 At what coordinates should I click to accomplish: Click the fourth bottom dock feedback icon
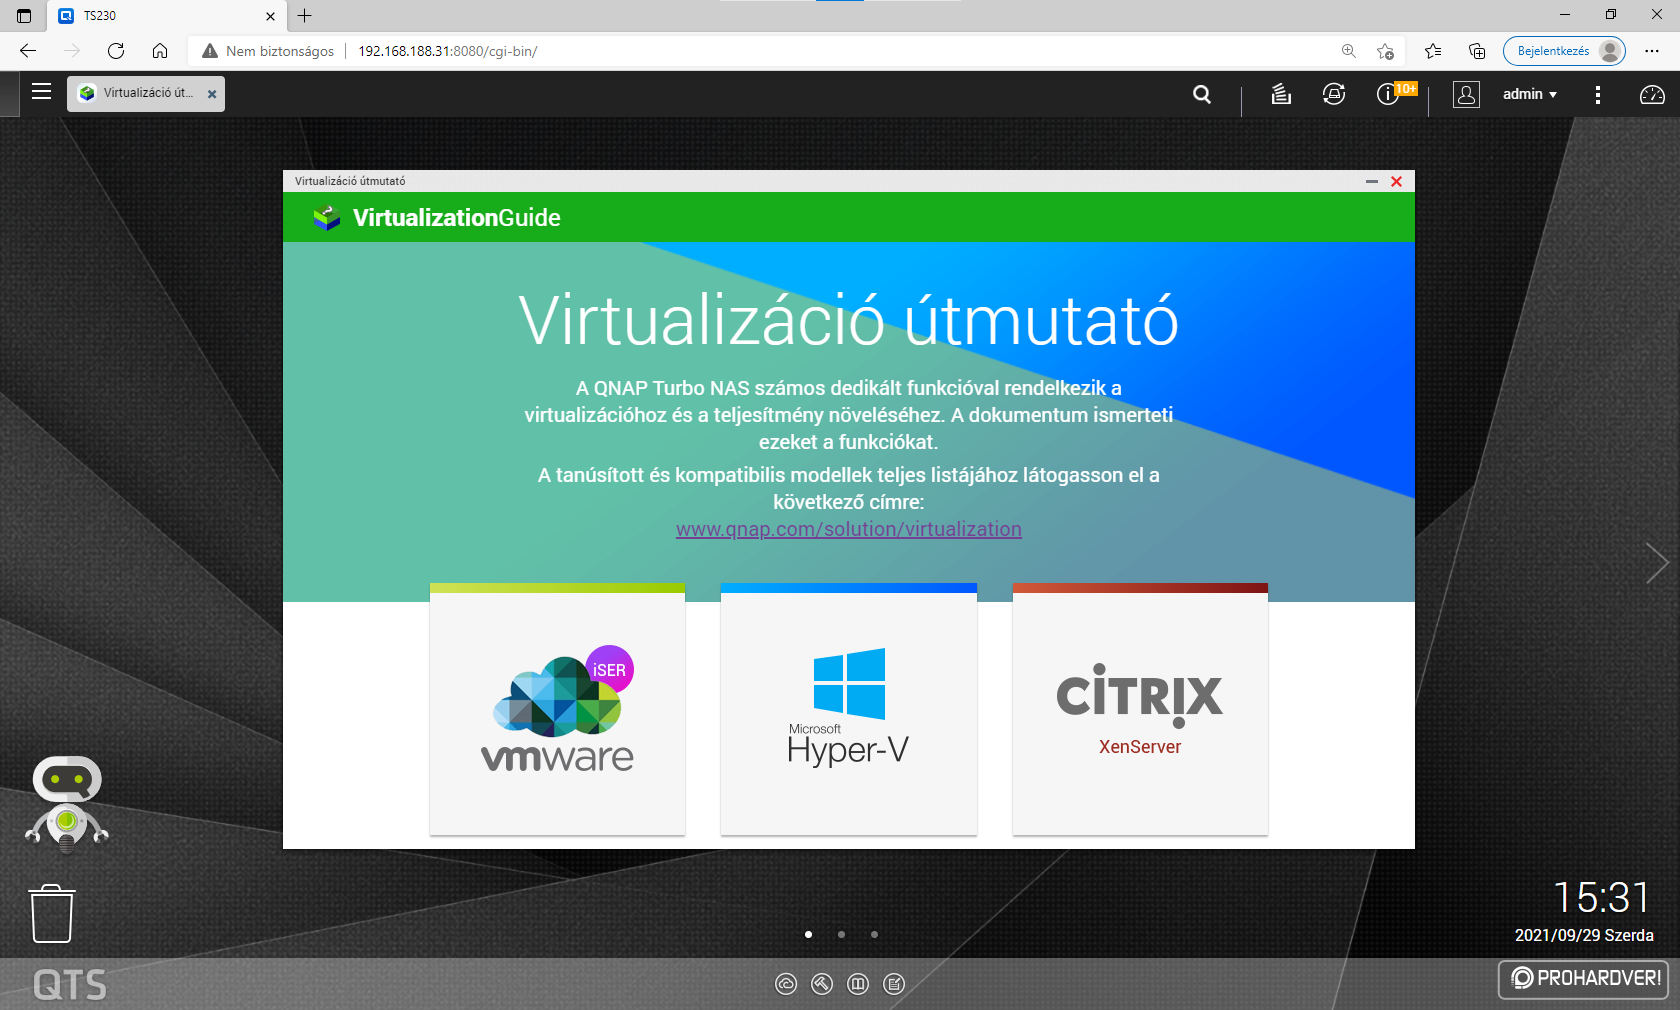point(894,984)
